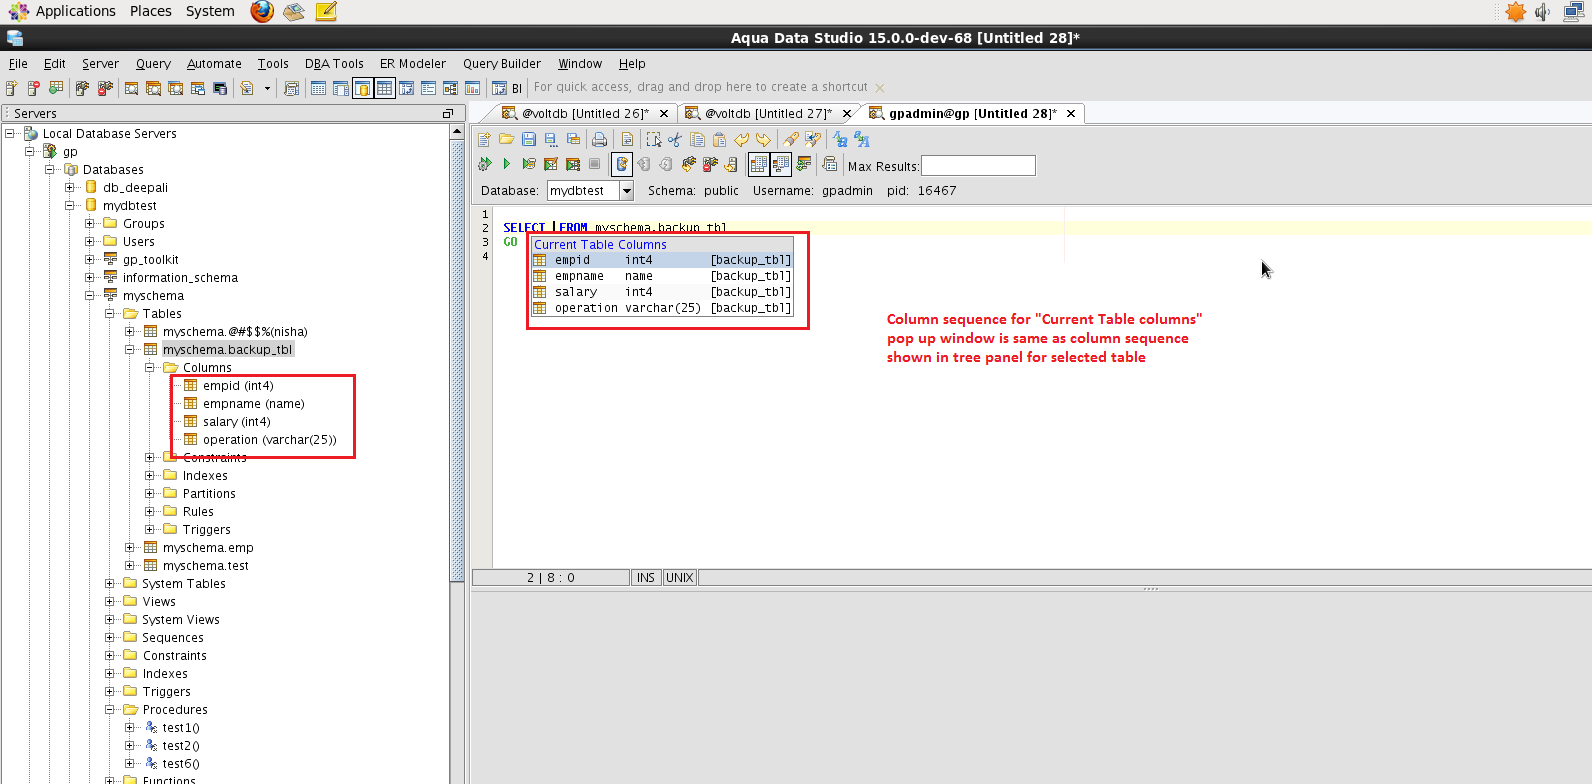Toggle the pressed grid view button in main toolbar
Image resolution: width=1592 pixels, height=784 pixels.
tap(384, 88)
